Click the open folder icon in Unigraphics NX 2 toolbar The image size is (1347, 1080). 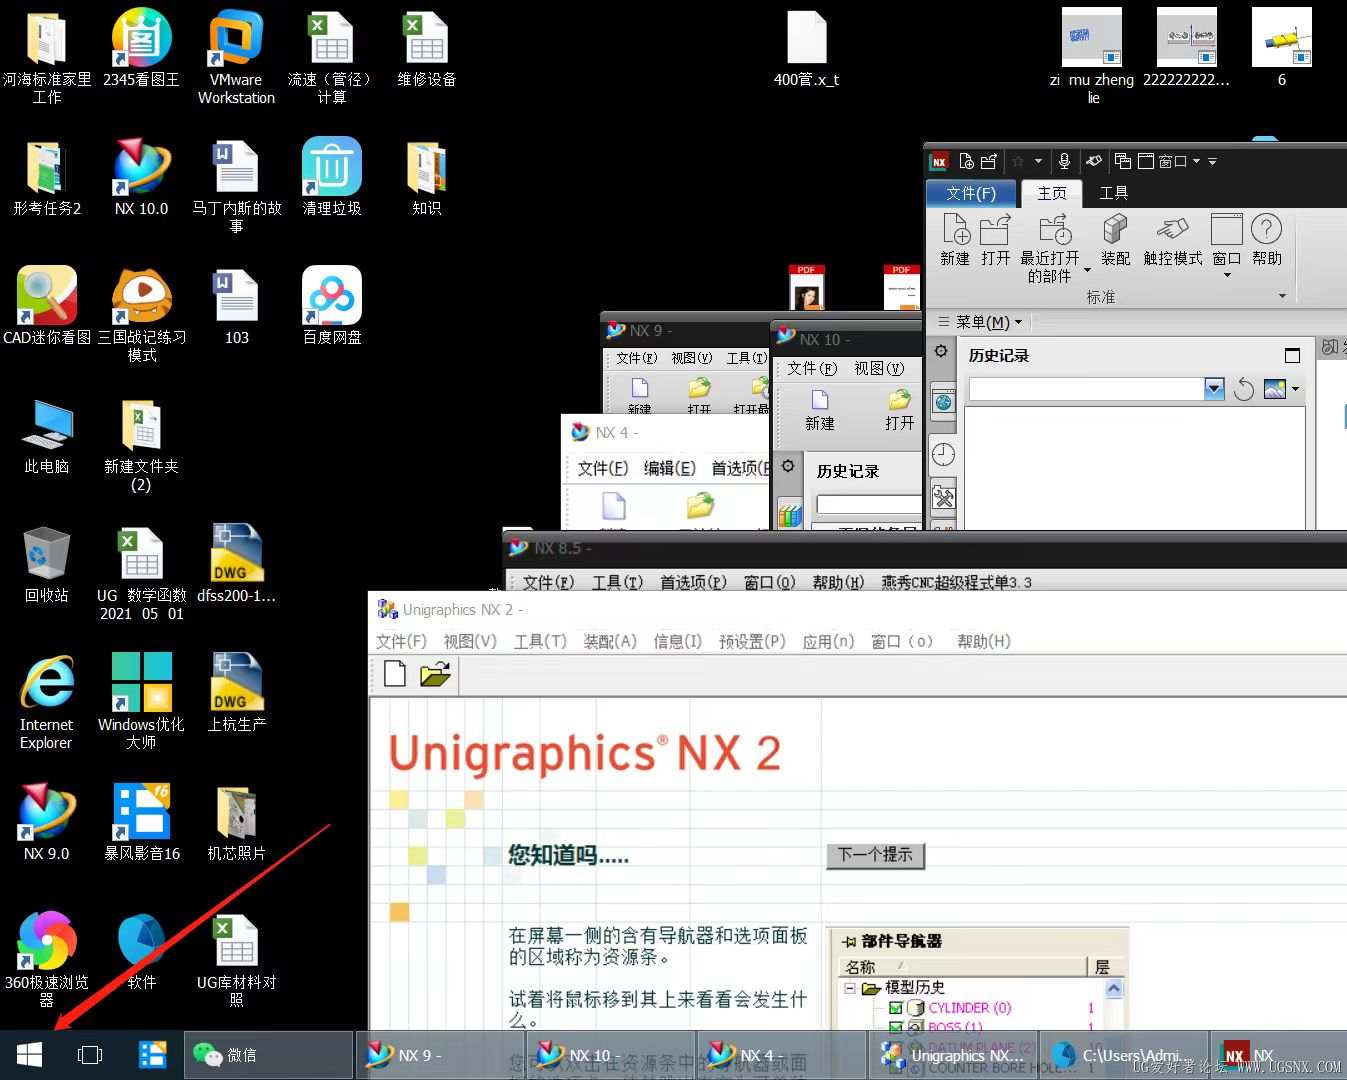click(x=435, y=674)
